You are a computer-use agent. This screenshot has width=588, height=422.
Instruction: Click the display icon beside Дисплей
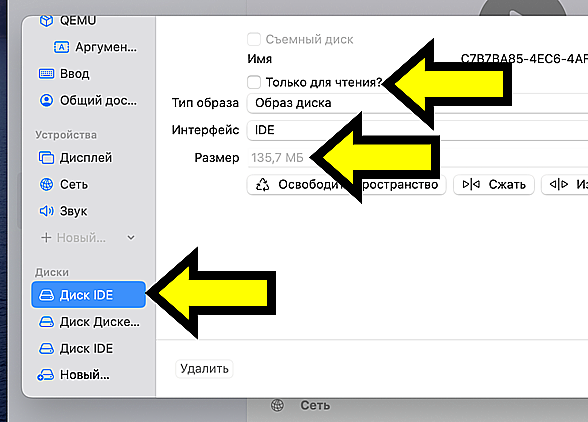pyautogui.click(x=46, y=158)
